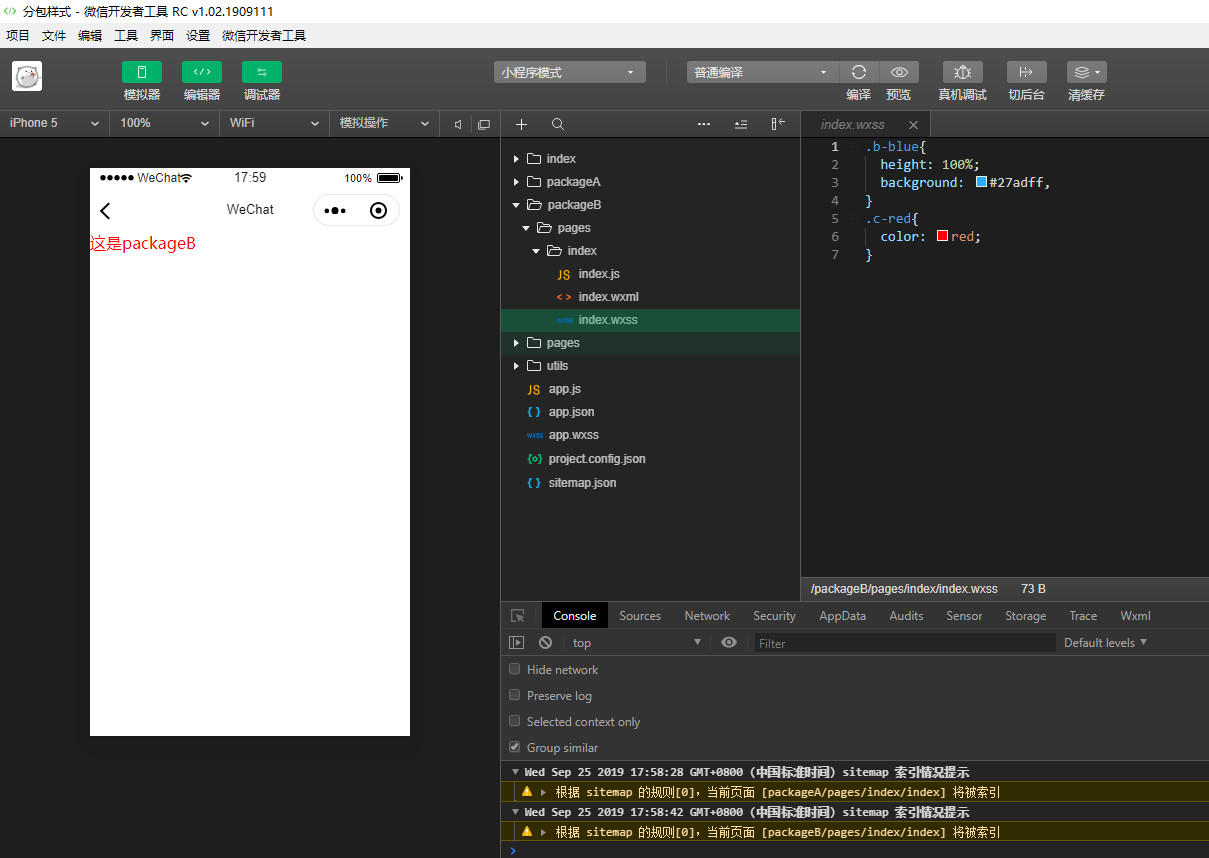Switch to the Network tab

pos(707,616)
